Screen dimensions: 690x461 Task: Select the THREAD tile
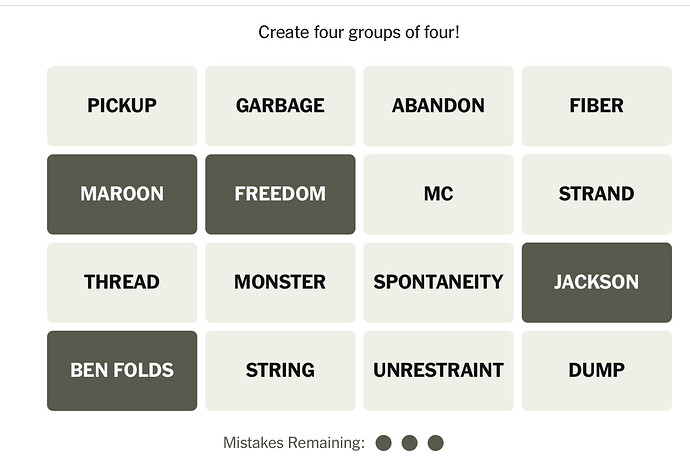pos(122,282)
